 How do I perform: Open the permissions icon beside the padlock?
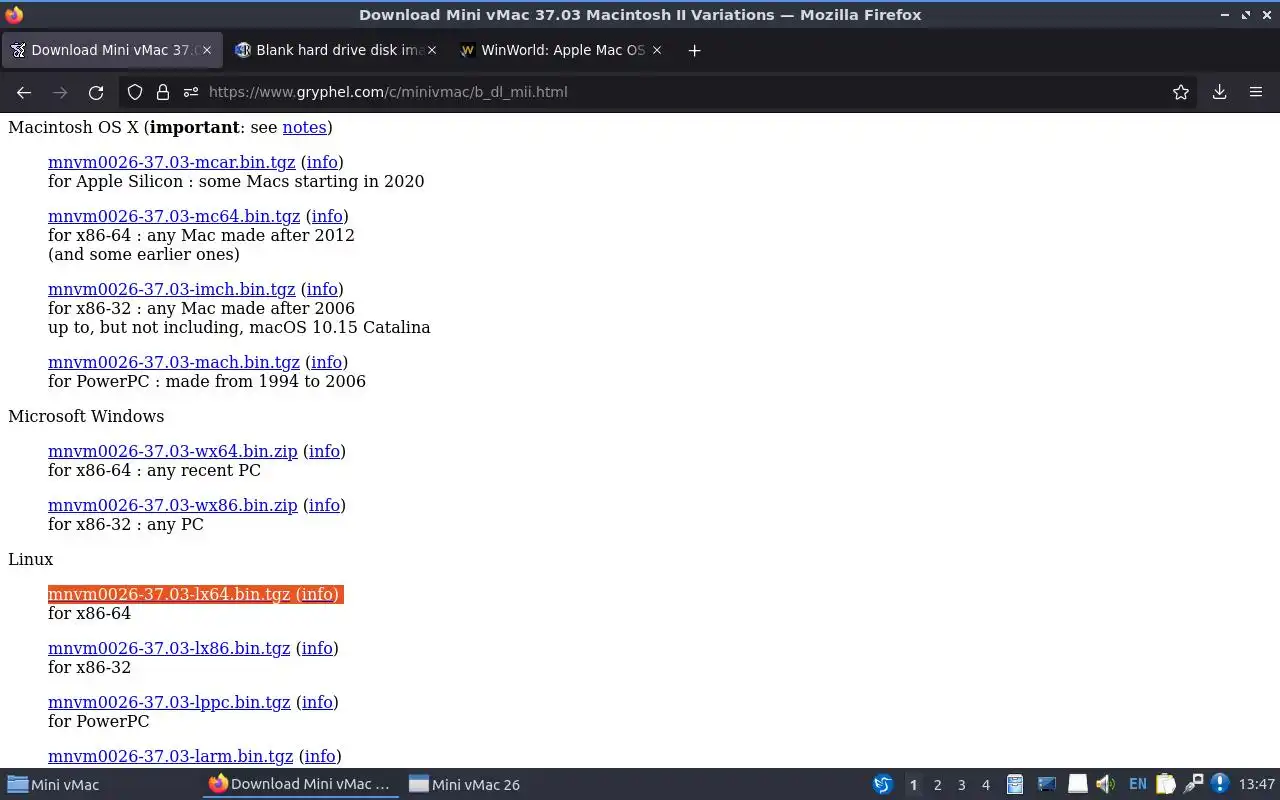point(191,92)
